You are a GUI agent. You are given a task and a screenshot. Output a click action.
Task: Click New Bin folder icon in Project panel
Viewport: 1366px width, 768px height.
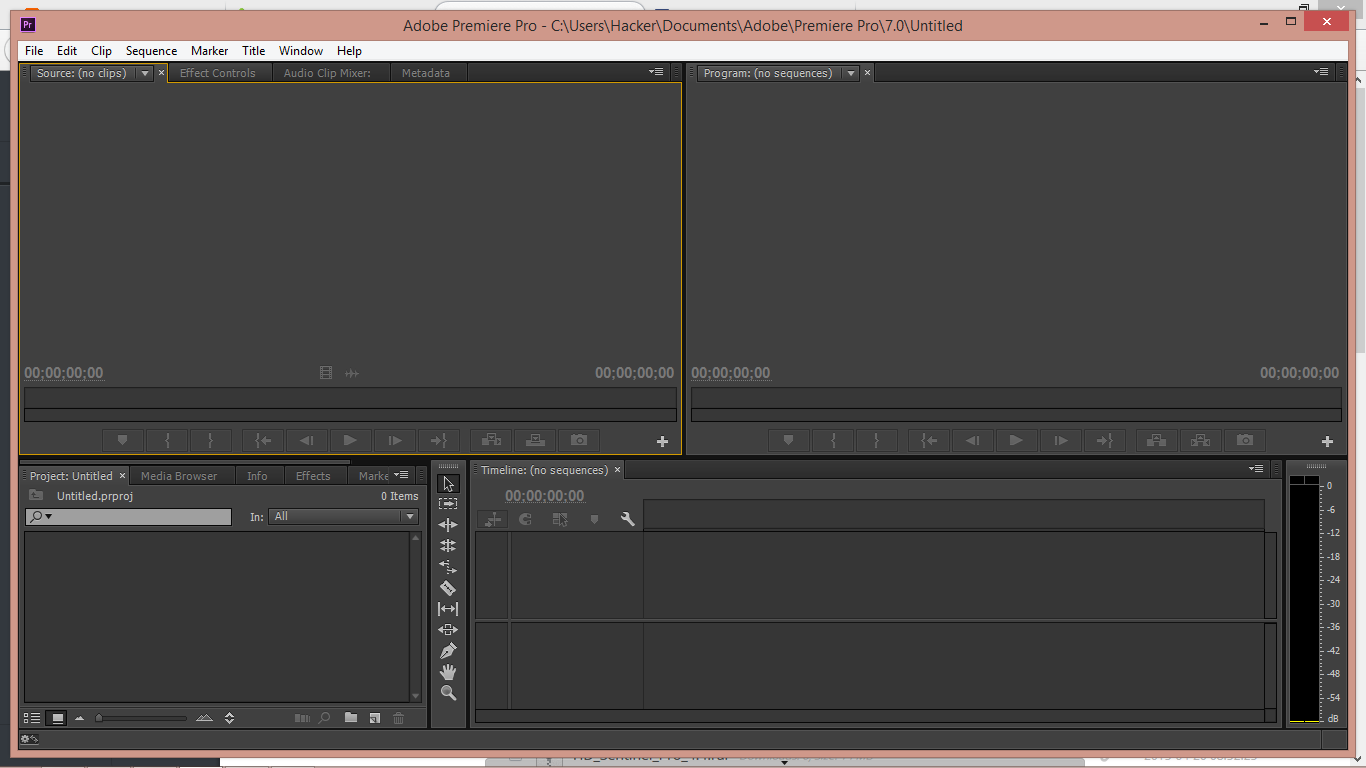coord(351,718)
